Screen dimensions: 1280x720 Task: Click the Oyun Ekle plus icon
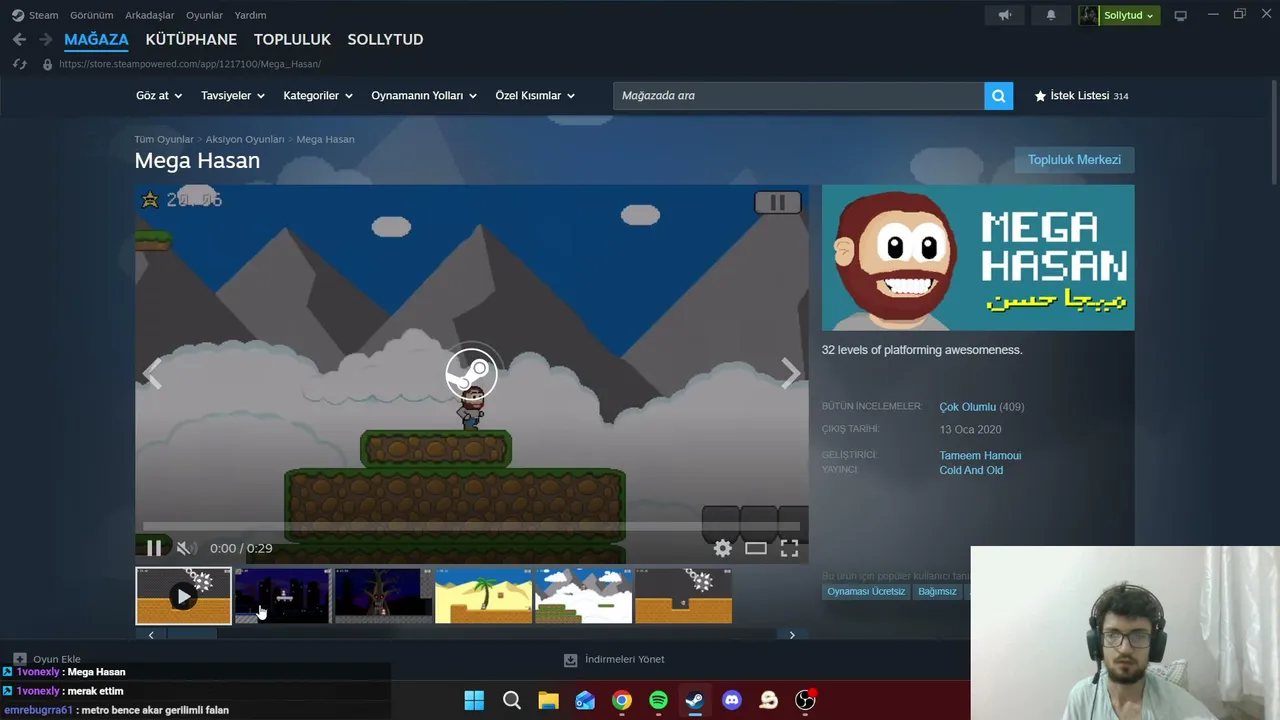20,659
